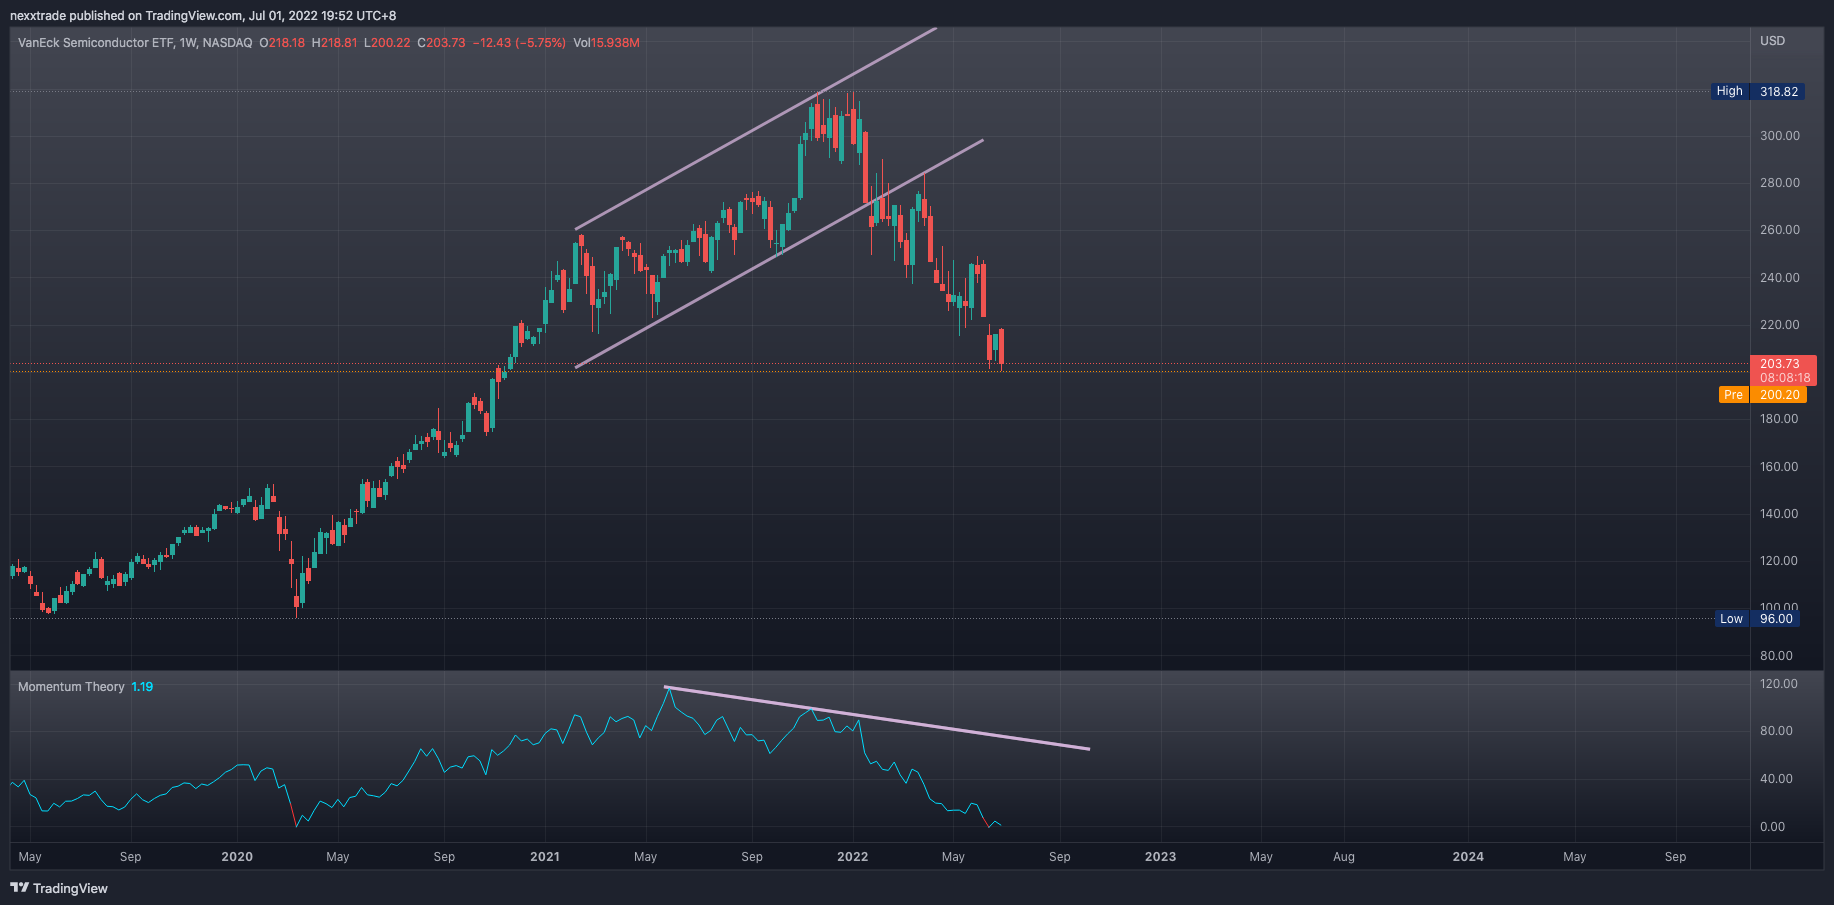Click the 220.00 price axis label

1780,325
